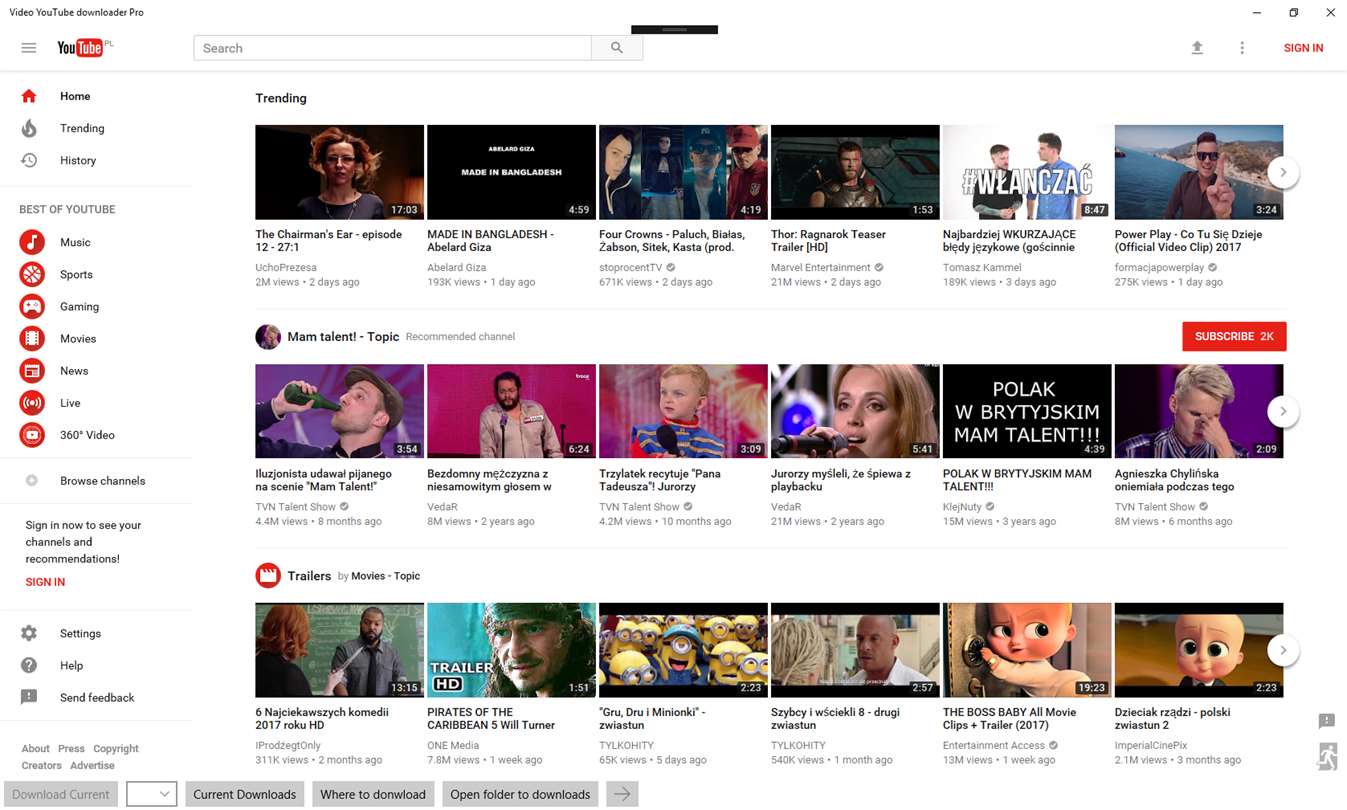Open the PIRATES OF THE CARIBBEAN thumbnail
The width and height of the screenshot is (1347, 810).
[x=511, y=650]
